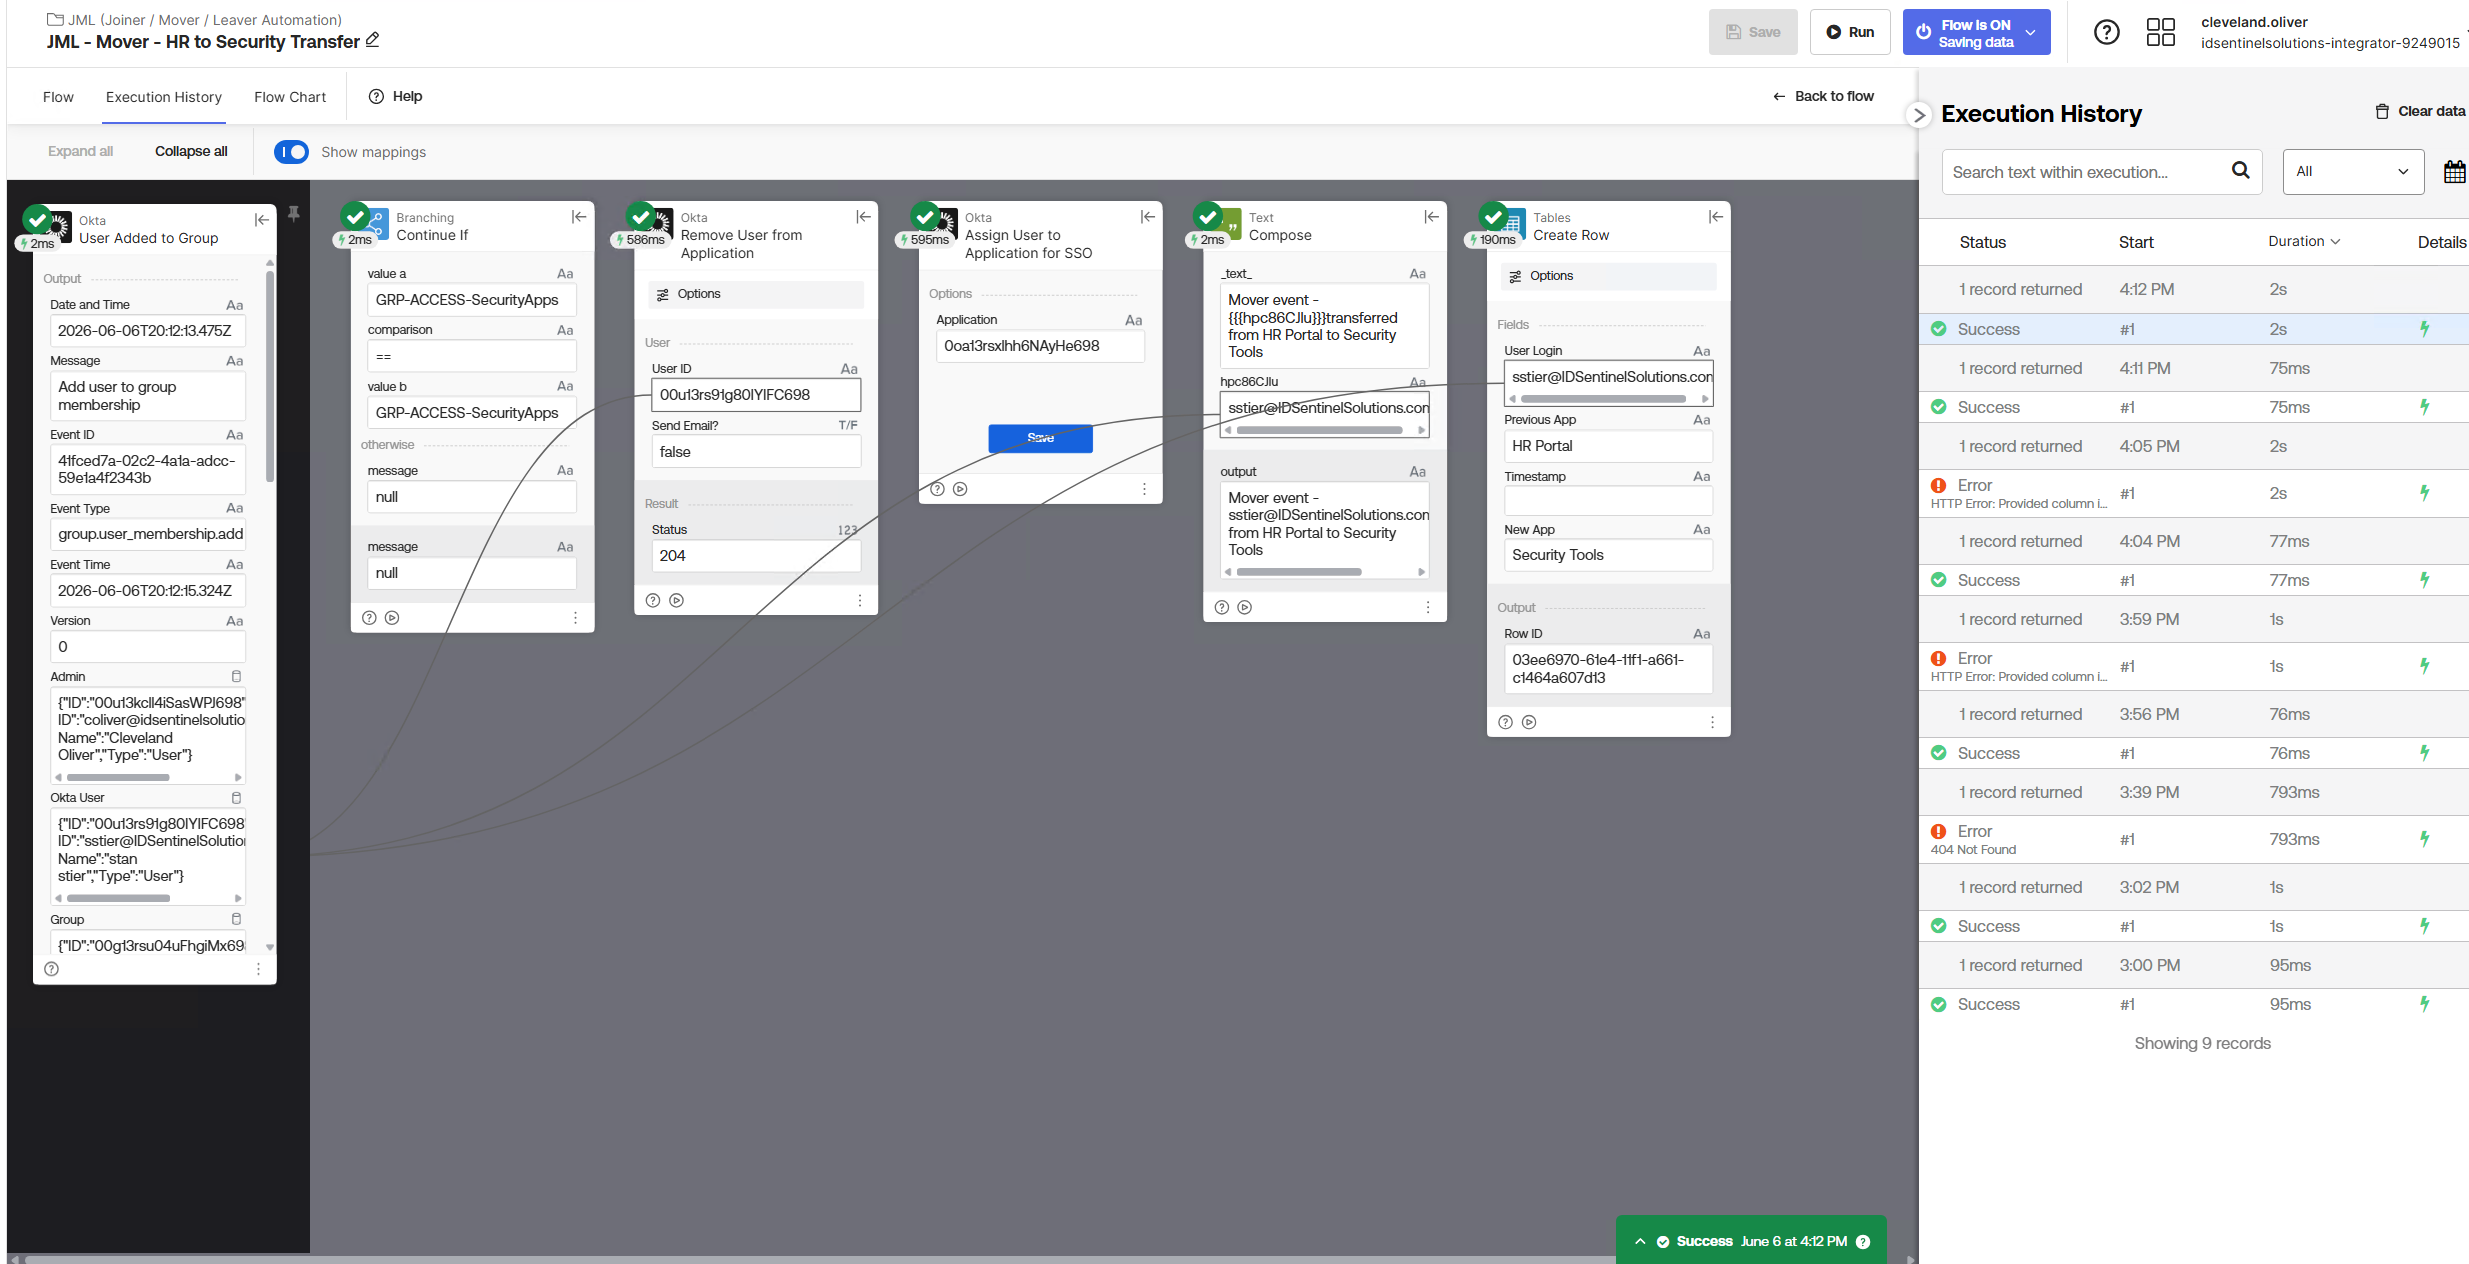
Task: Open the three-dot menu on Continue If card
Action: [x=575, y=618]
